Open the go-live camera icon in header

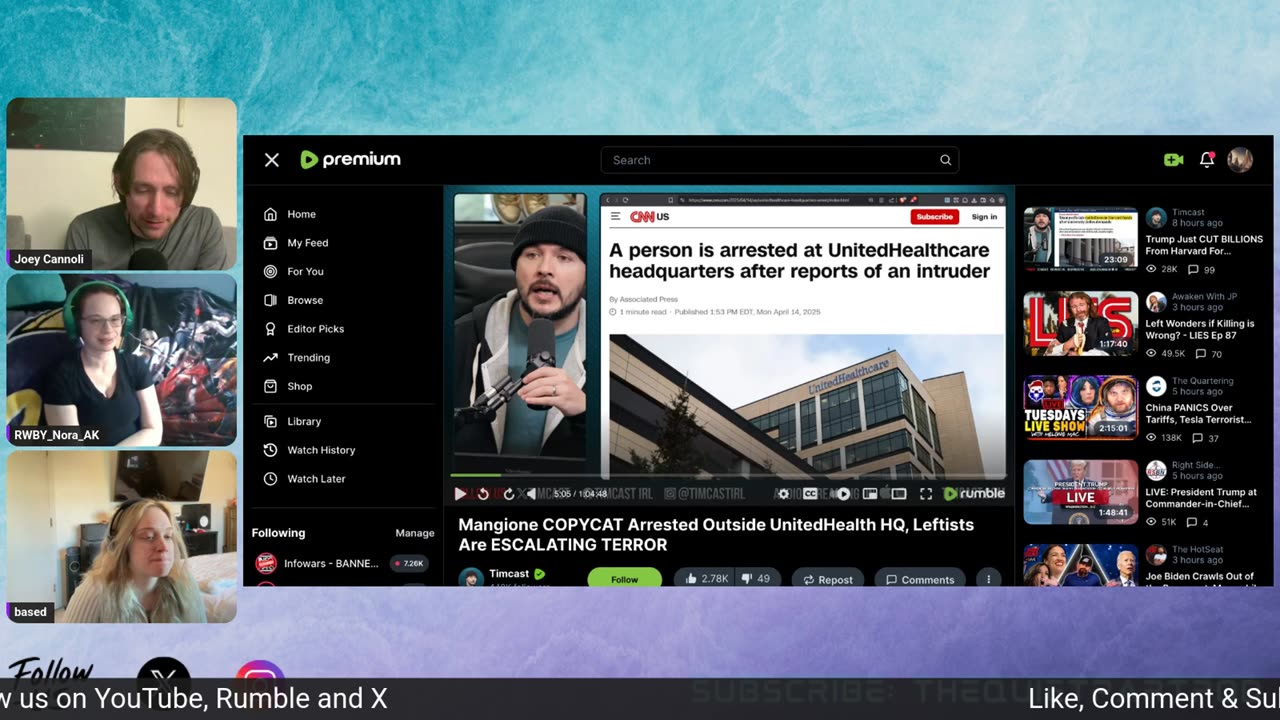[x=1174, y=160]
